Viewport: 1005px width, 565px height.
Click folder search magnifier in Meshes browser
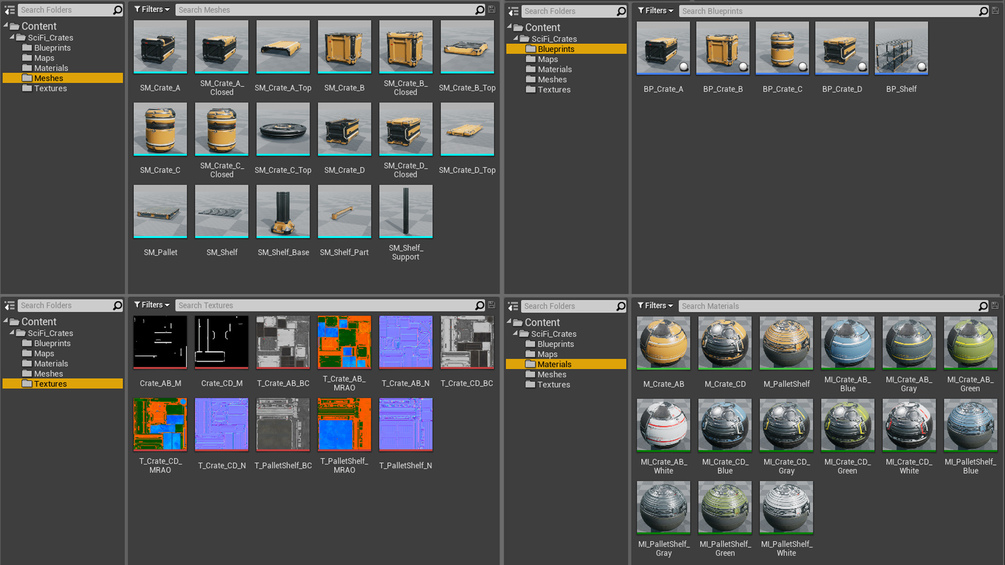click(x=117, y=10)
